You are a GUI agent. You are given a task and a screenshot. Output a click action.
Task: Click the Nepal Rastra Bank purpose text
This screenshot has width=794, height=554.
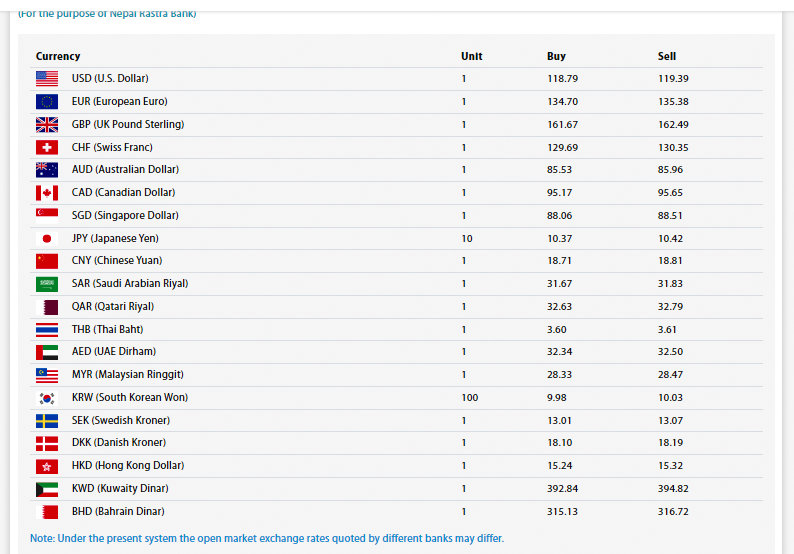pos(107,13)
